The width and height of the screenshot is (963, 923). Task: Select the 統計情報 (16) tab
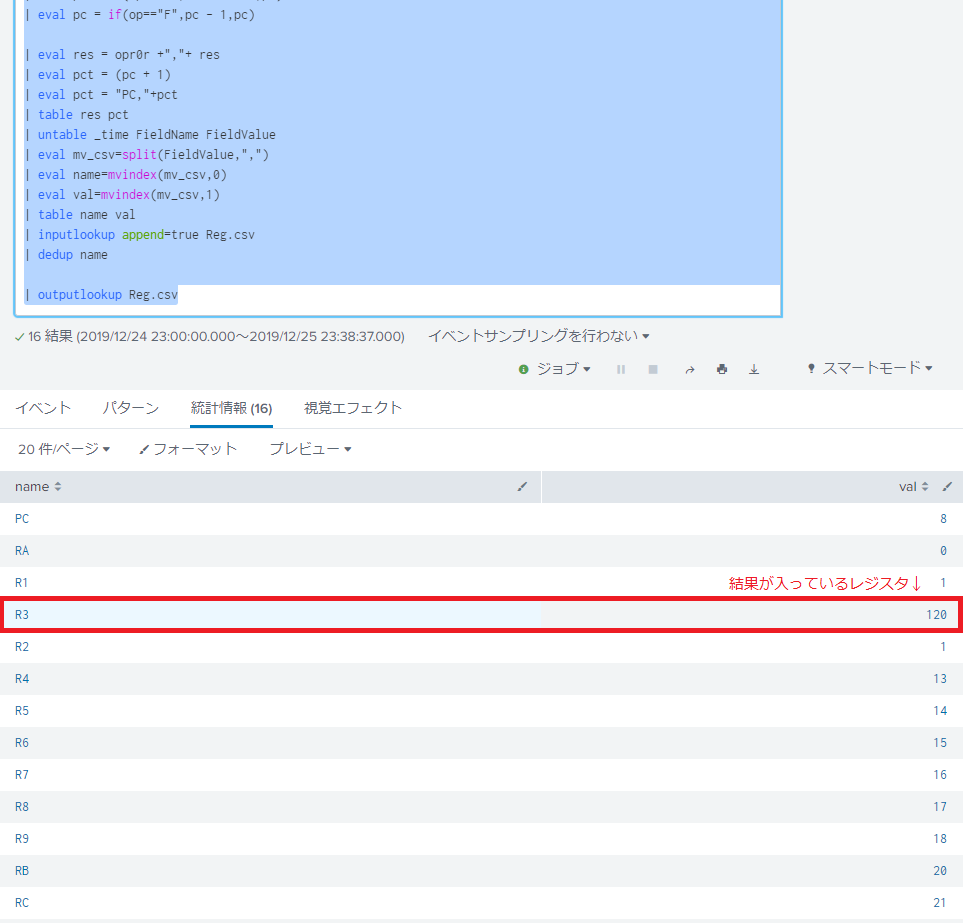tap(232, 408)
